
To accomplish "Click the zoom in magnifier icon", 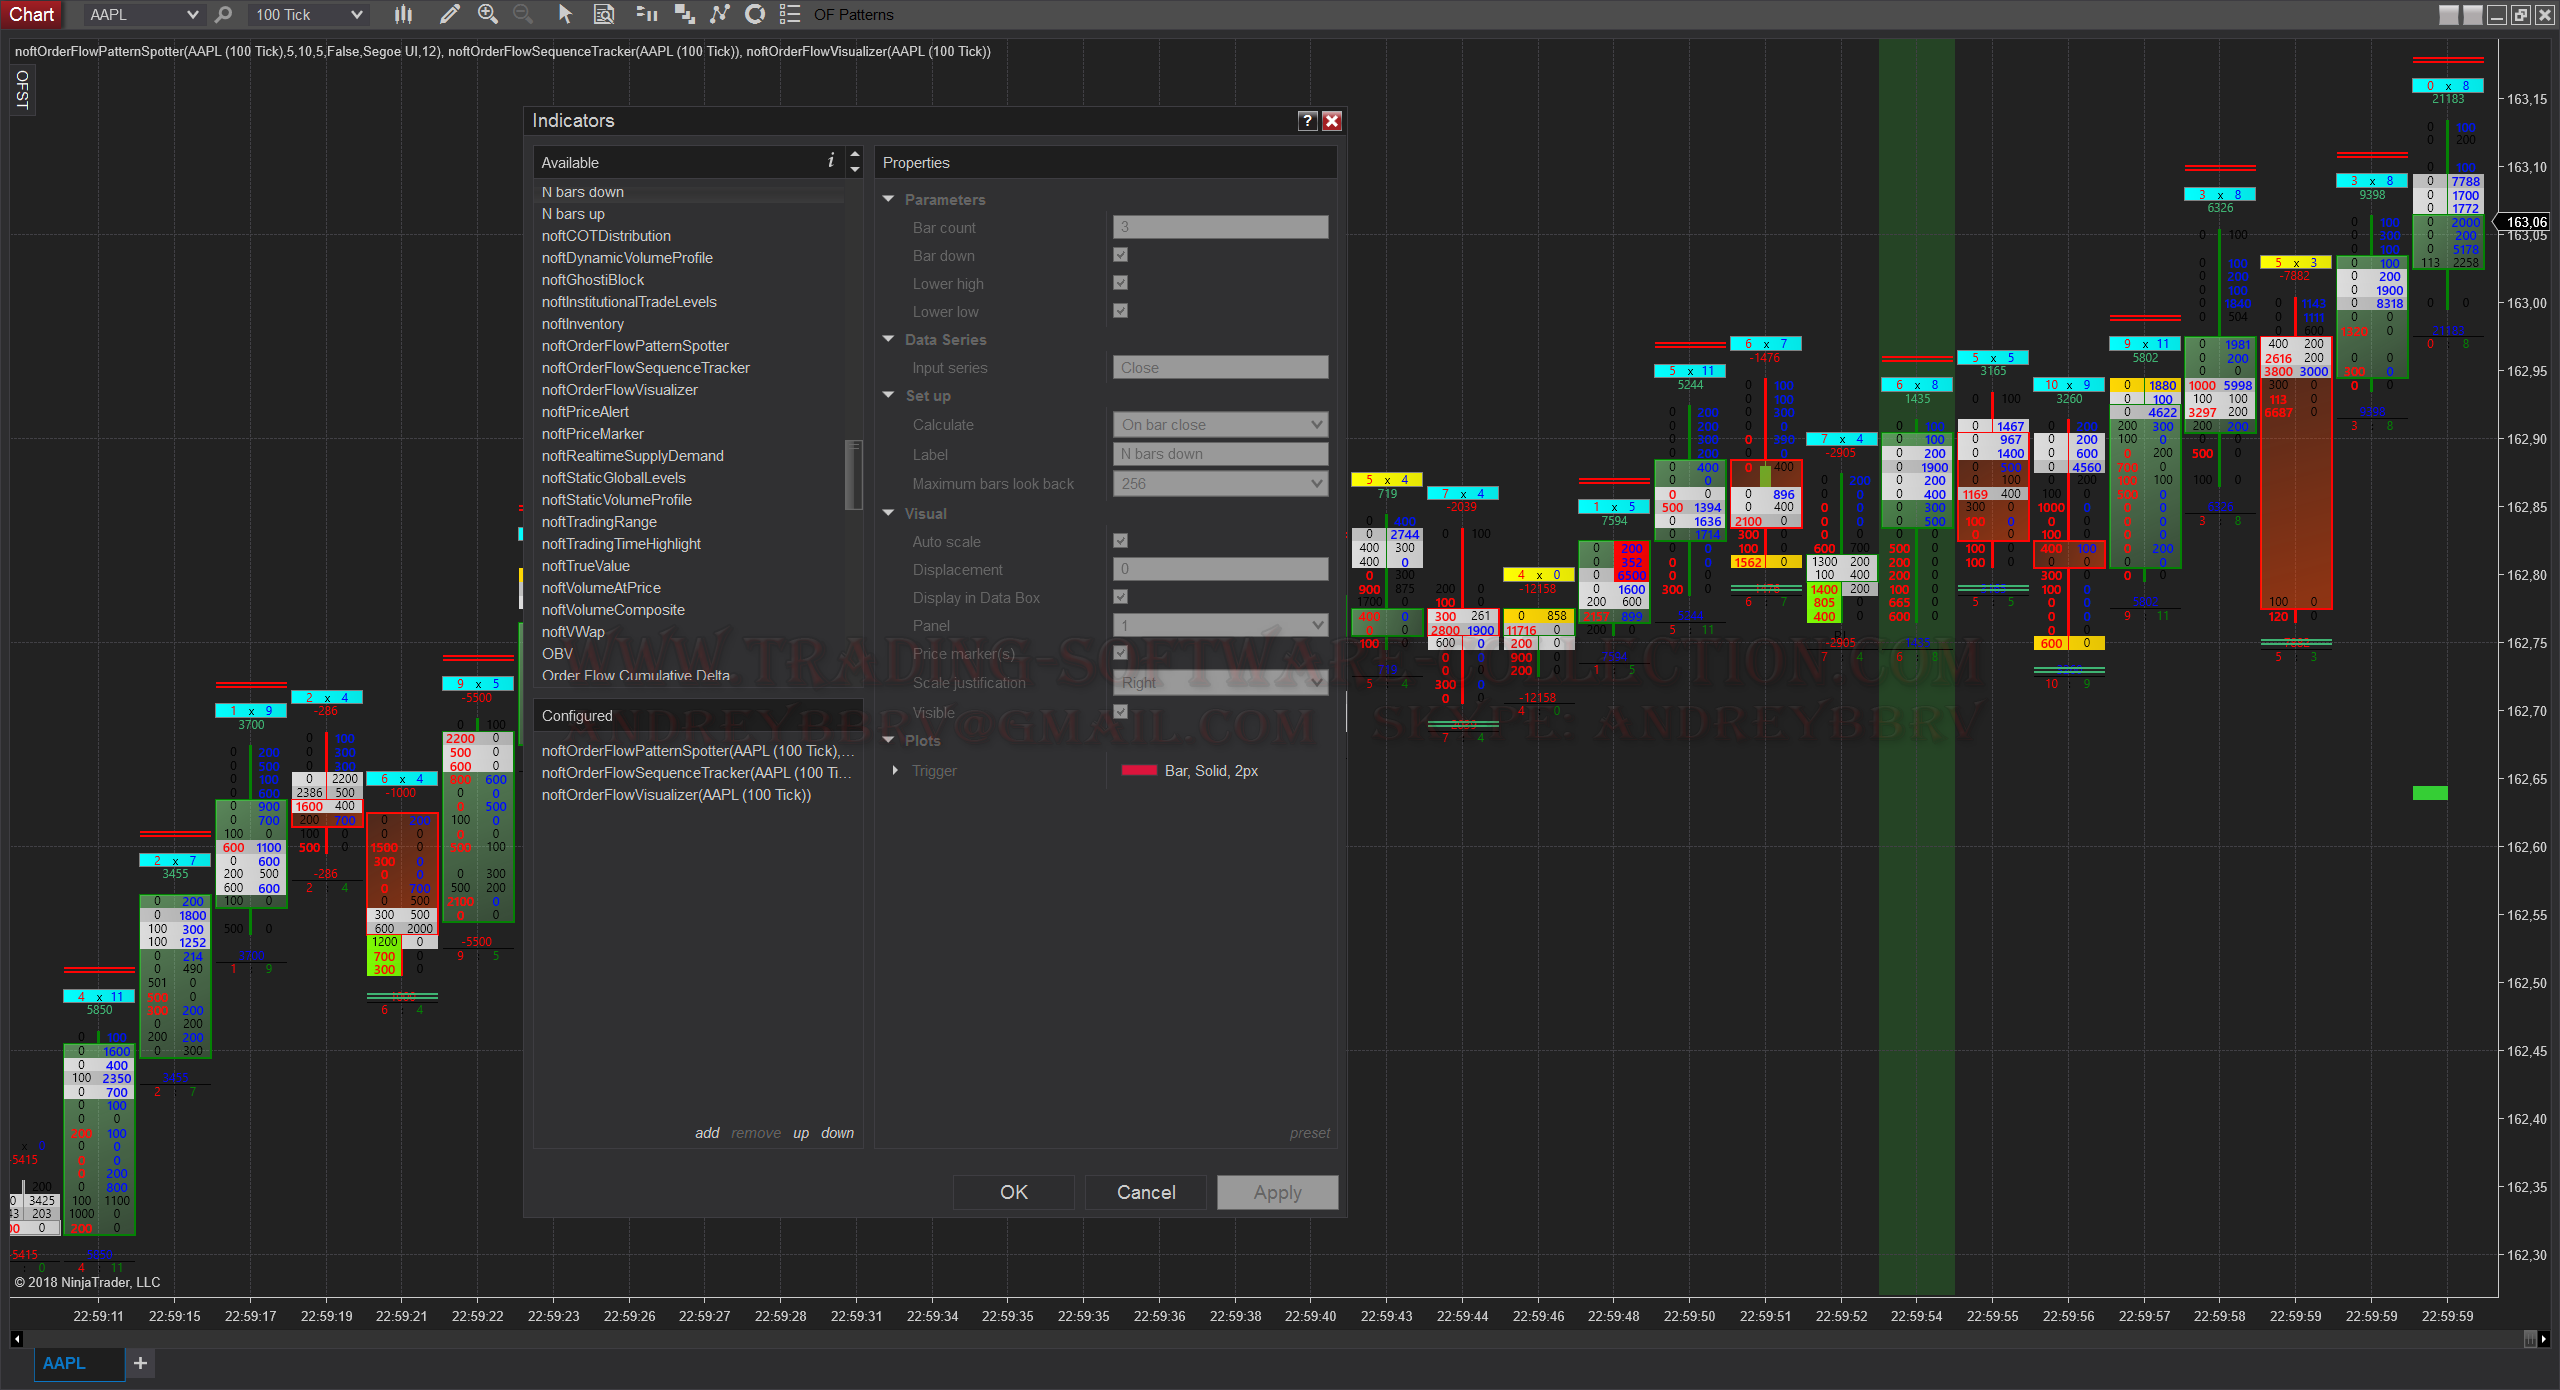I will [488, 14].
